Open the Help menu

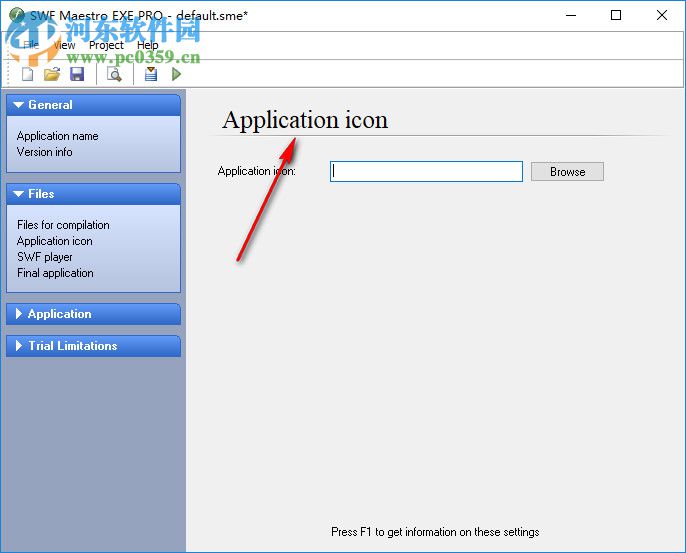click(x=147, y=45)
